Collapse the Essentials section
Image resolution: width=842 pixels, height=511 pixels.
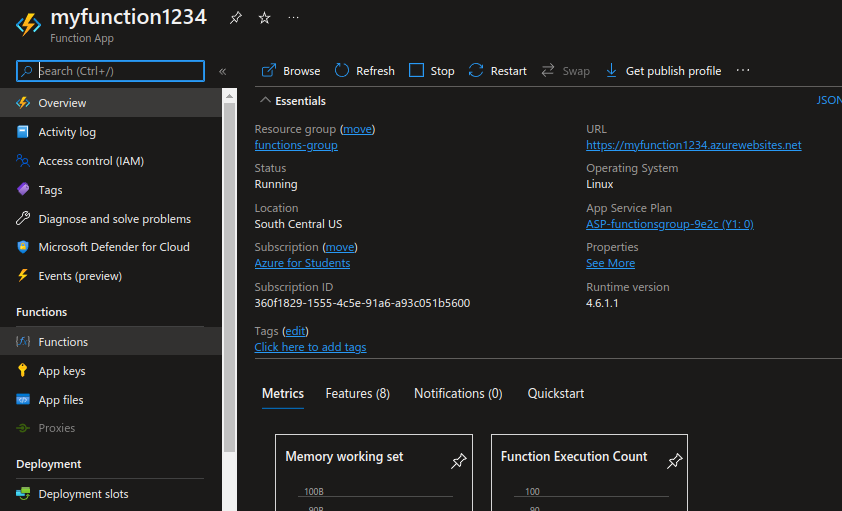293,101
